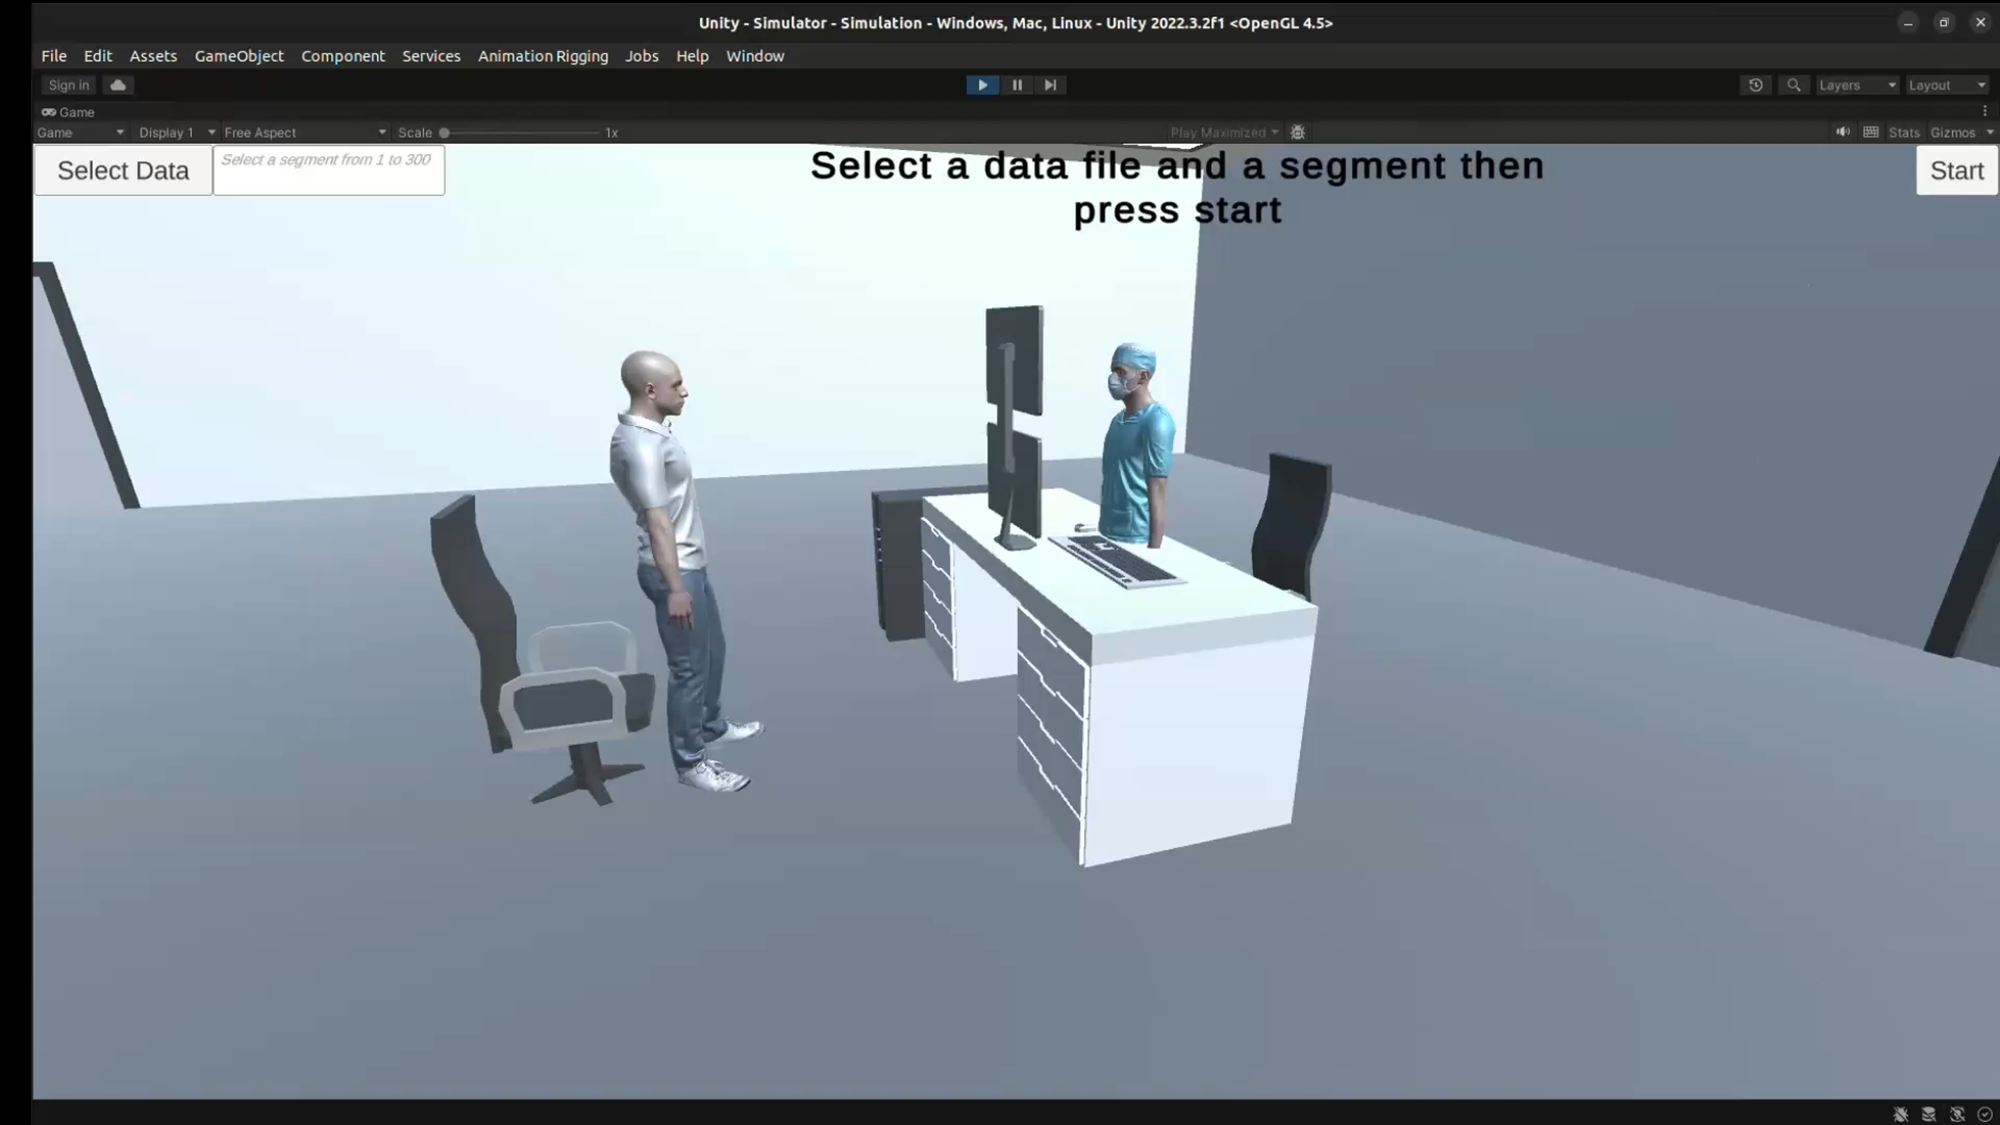Click the Pause button
The width and height of the screenshot is (2000, 1125).
pyautogui.click(x=1016, y=84)
